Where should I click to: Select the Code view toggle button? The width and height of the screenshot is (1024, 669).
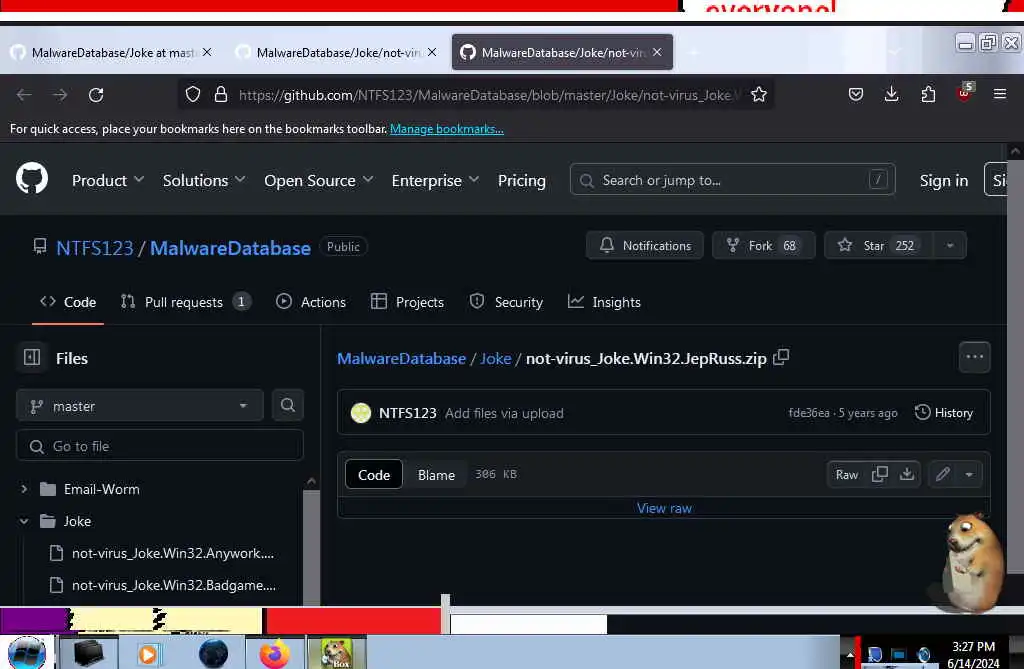(x=374, y=474)
